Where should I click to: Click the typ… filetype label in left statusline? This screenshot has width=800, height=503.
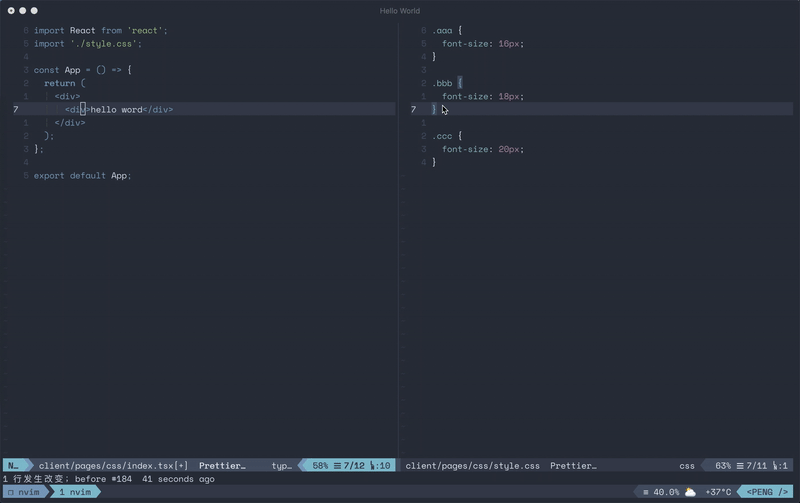tap(282, 465)
